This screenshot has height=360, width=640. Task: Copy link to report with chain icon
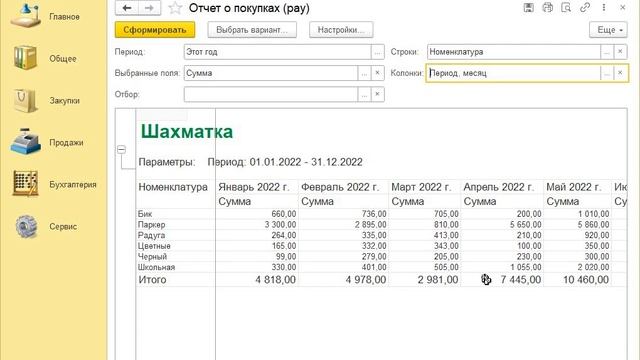click(585, 7)
